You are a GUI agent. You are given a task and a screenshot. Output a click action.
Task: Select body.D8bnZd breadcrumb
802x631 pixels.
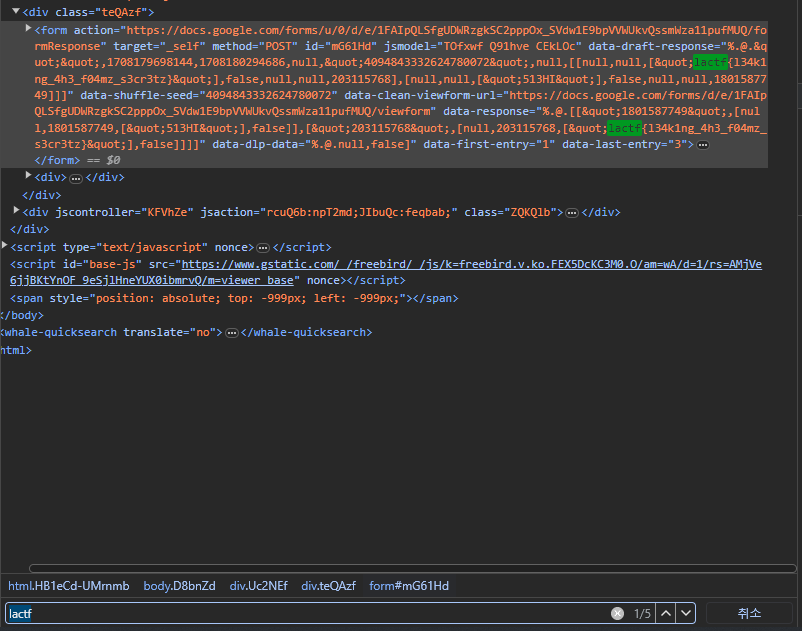tap(179, 586)
